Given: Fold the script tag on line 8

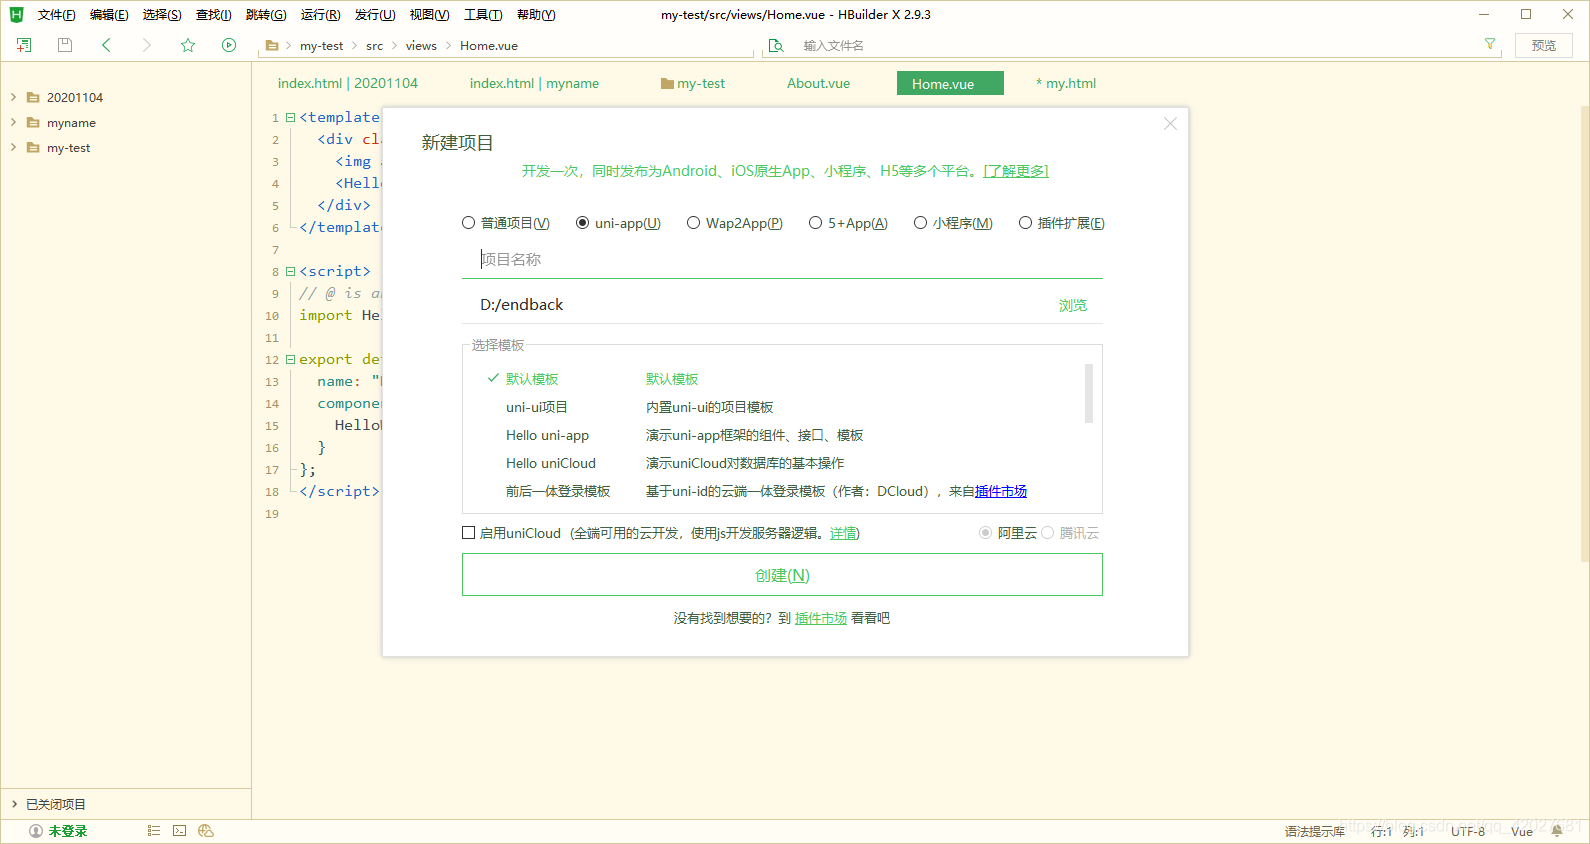Looking at the screenshot, I should [290, 271].
